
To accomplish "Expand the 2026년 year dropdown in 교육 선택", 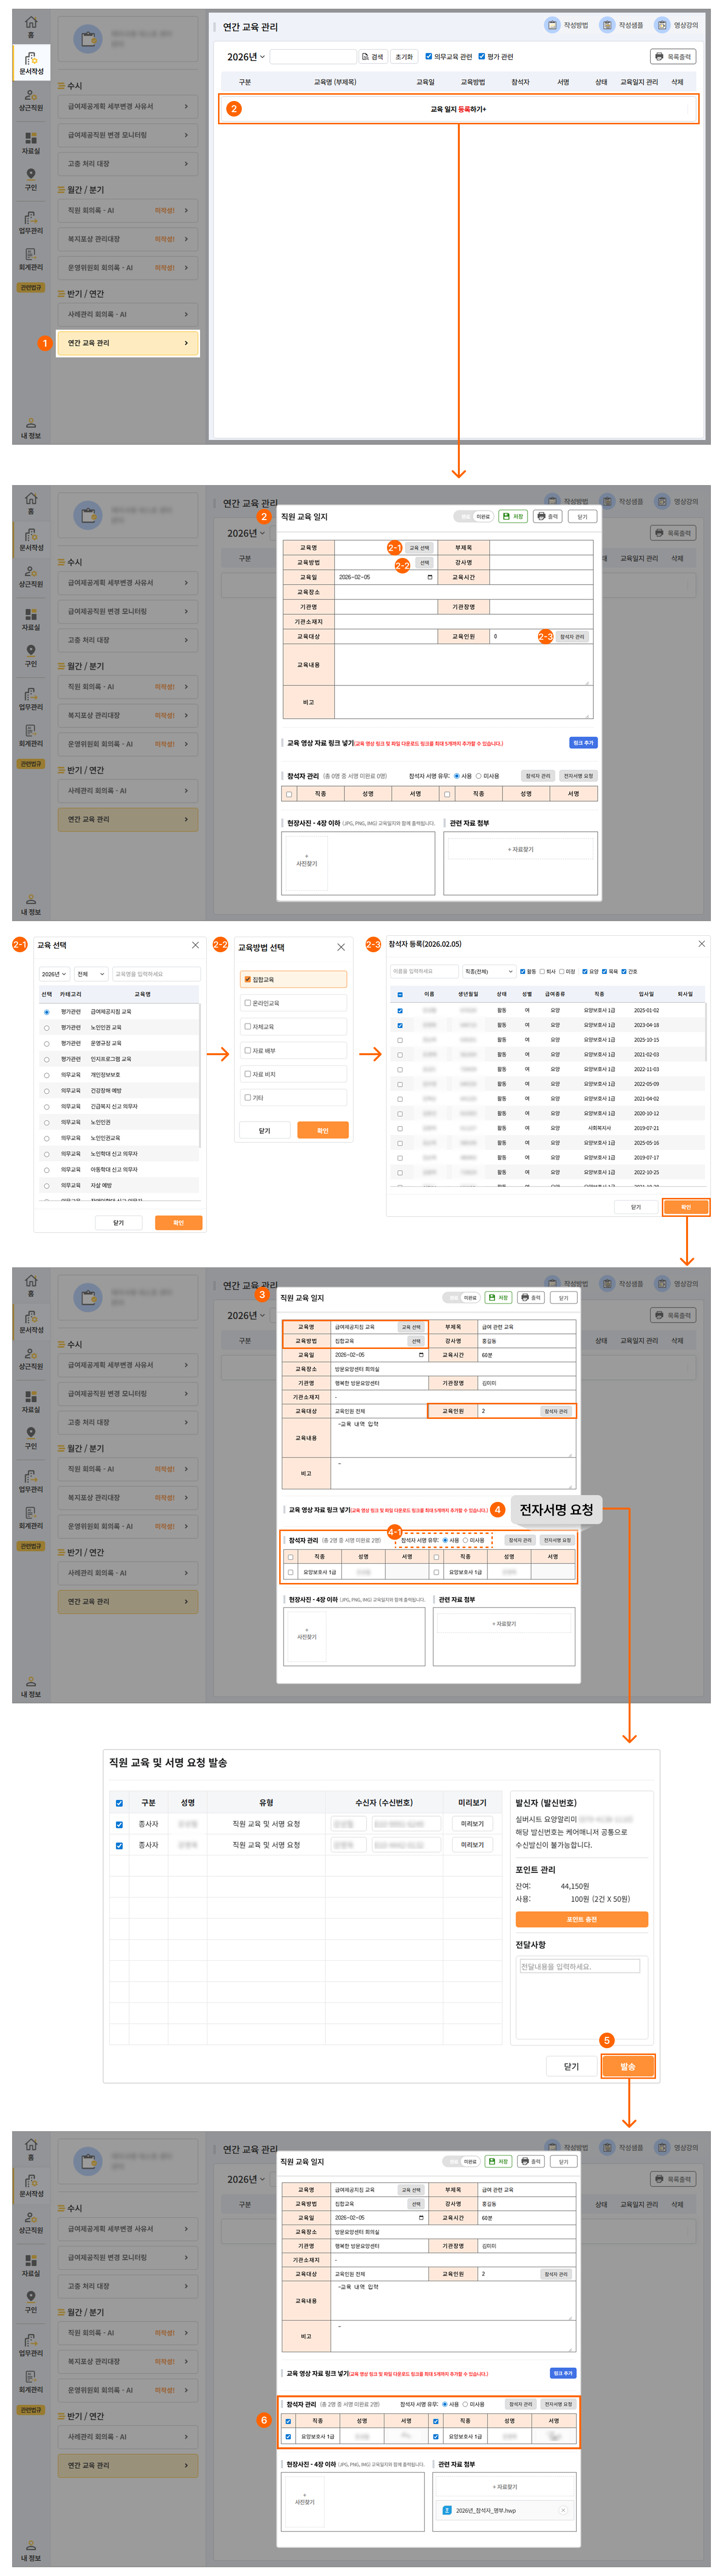I will 54,973.
